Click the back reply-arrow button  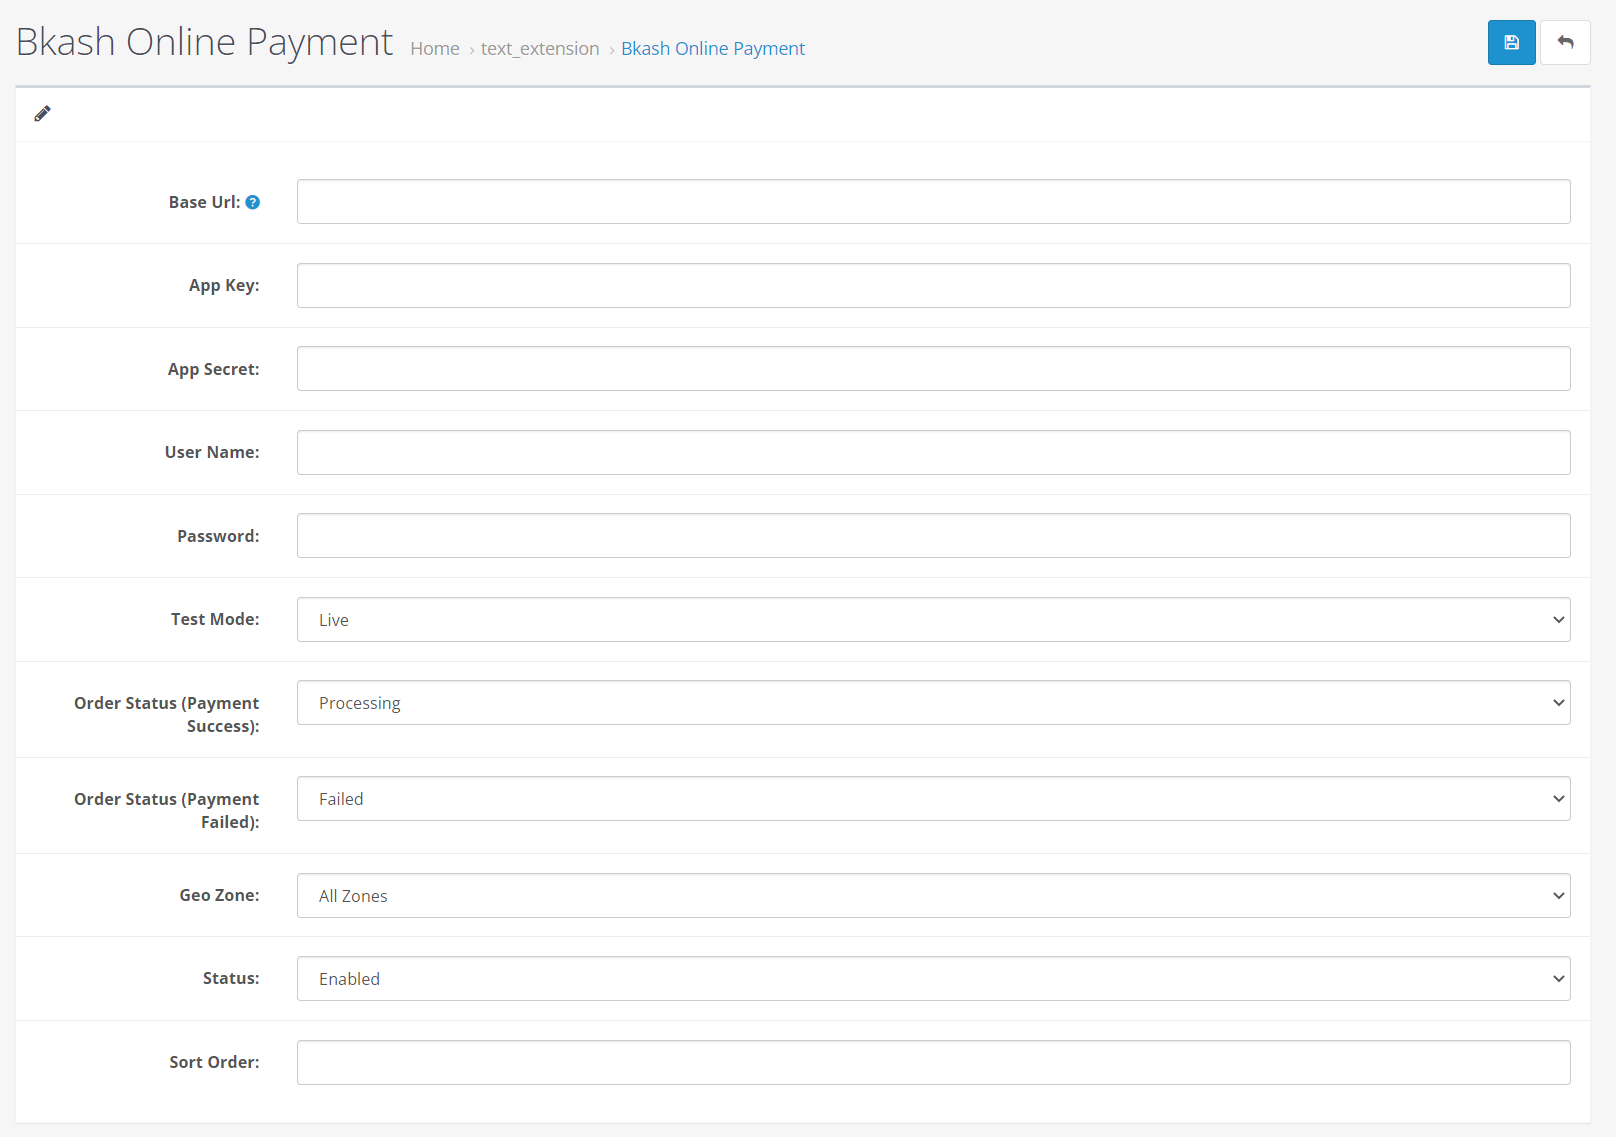pos(1565,43)
